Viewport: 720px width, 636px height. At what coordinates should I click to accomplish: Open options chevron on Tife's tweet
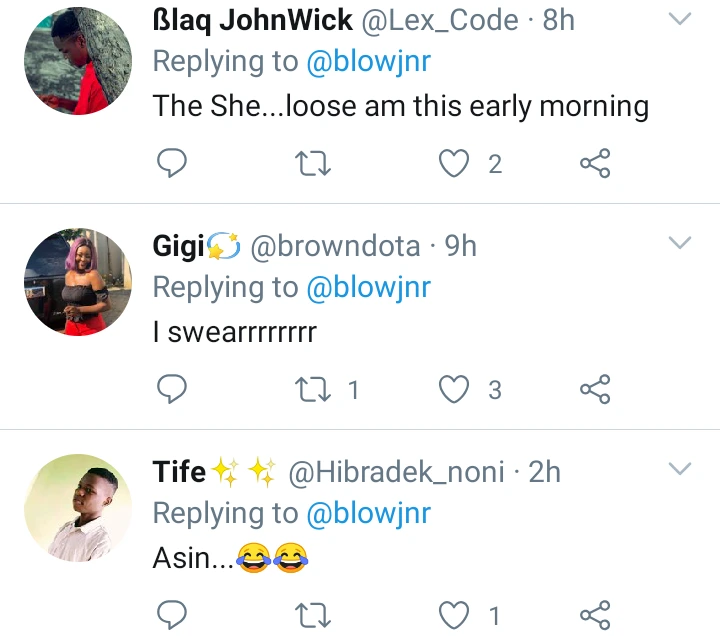pyautogui.click(x=680, y=468)
